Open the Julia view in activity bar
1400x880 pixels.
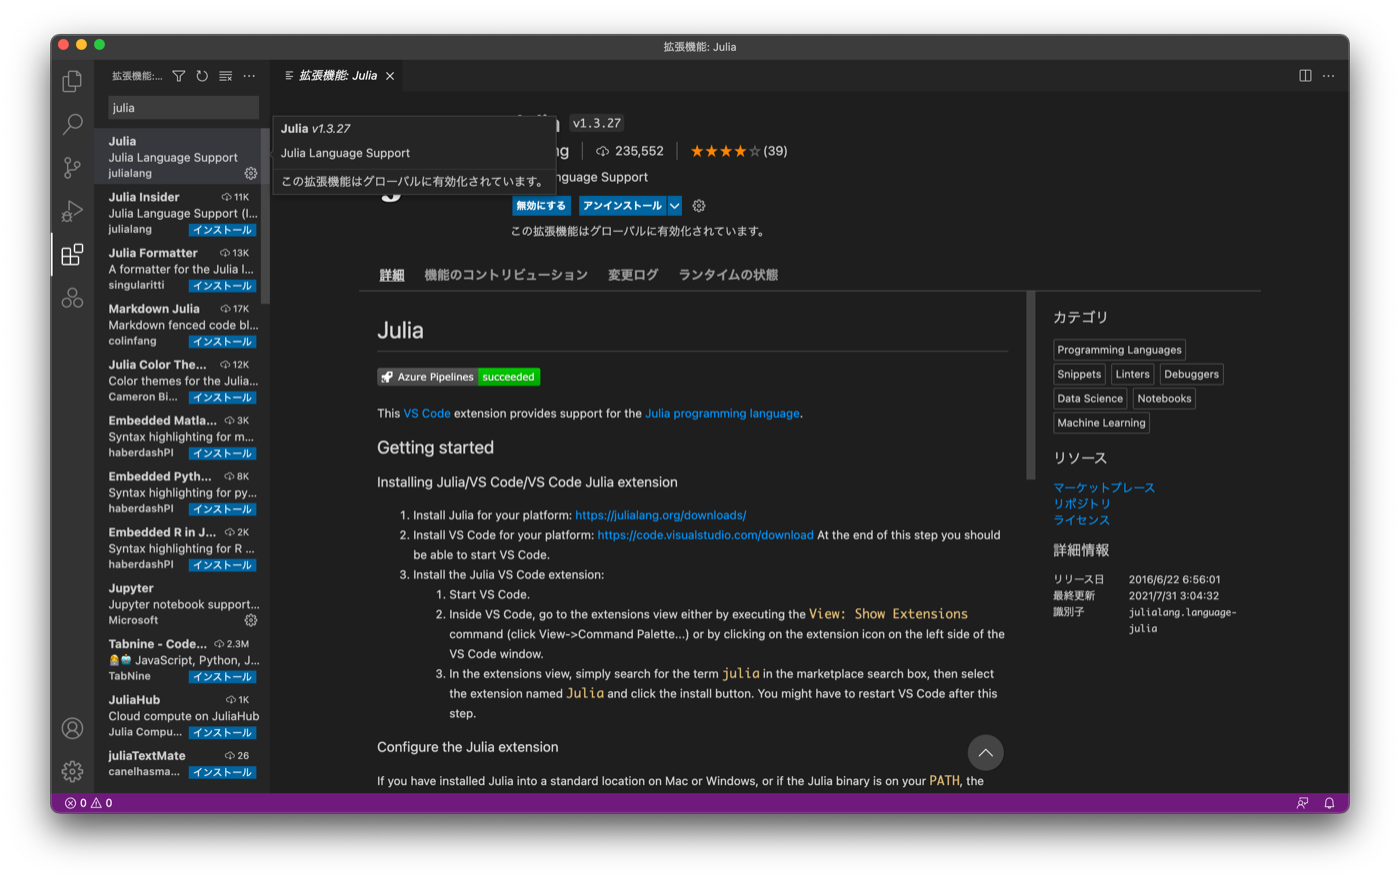[72, 298]
